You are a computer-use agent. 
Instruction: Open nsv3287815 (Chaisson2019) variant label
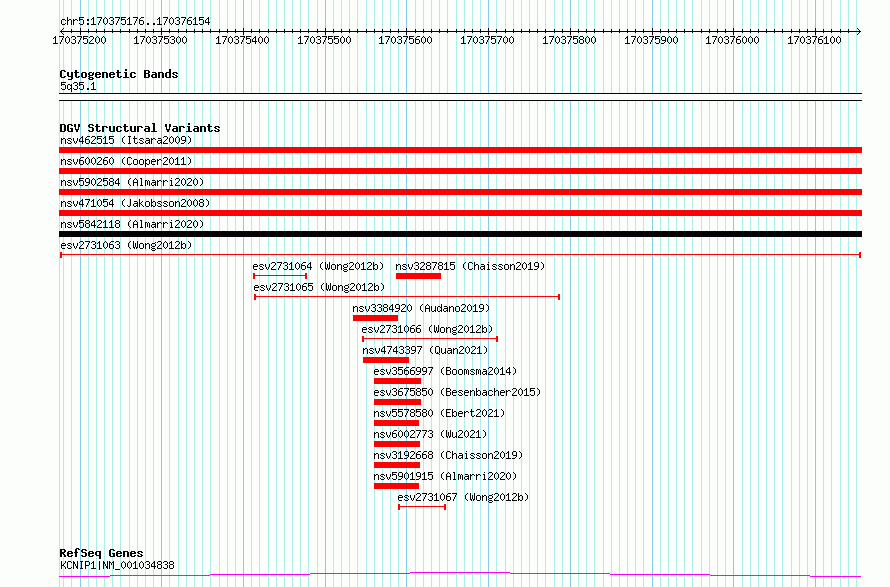tap(470, 266)
